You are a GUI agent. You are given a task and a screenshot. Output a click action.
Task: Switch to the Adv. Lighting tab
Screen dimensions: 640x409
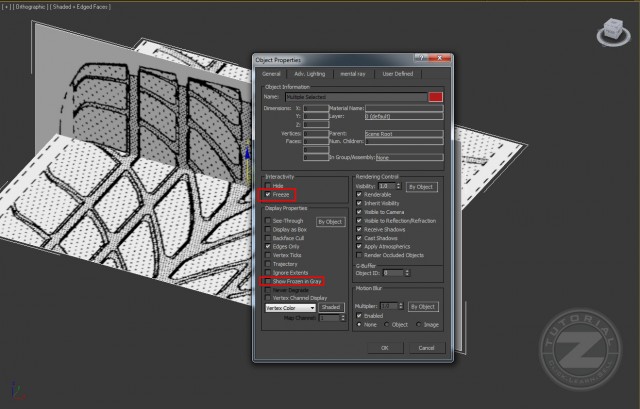(x=310, y=74)
